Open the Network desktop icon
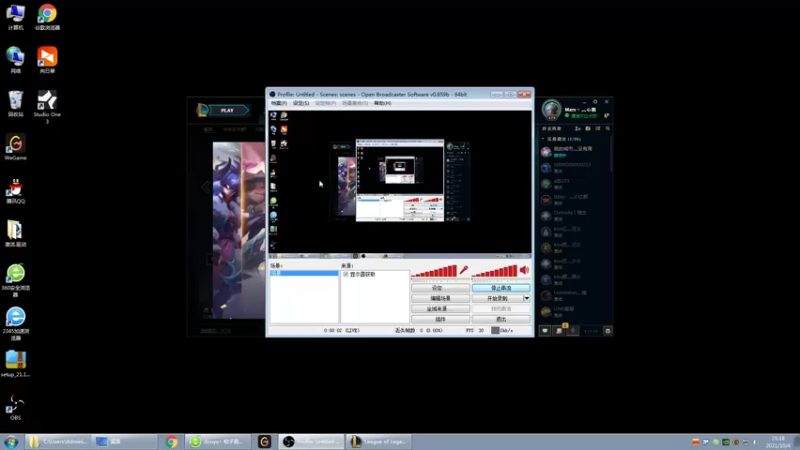Screen dimensions: 800x450 15,60
